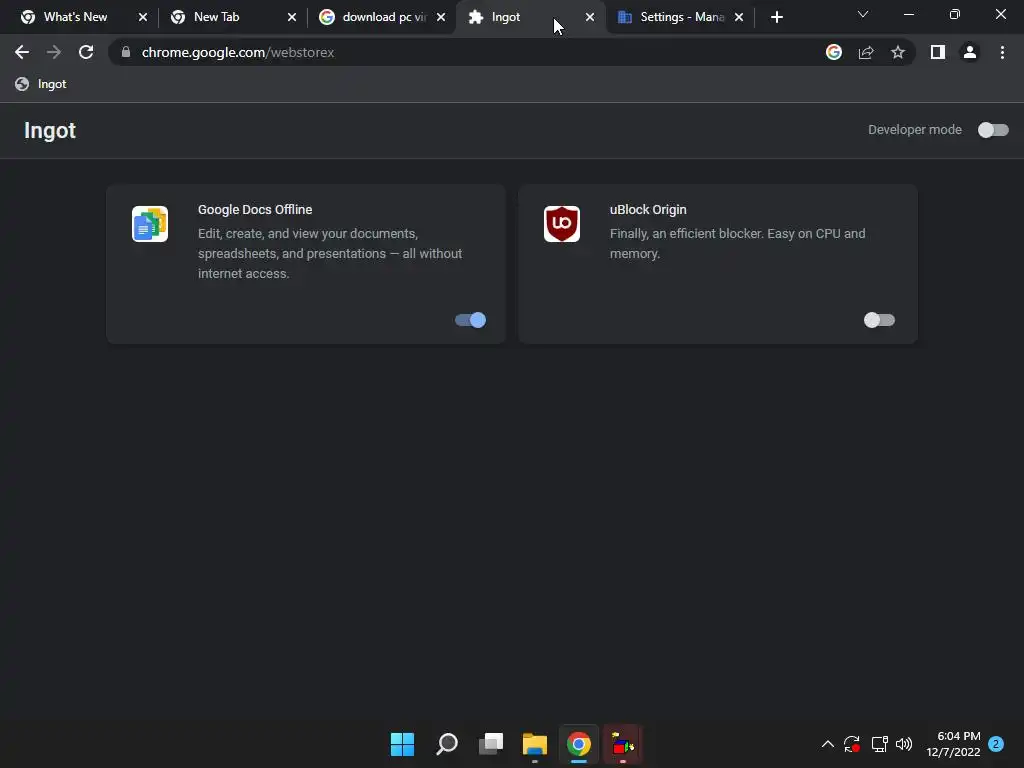The image size is (1024, 768).
Task: Close the What's New tab
Action: click(143, 17)
